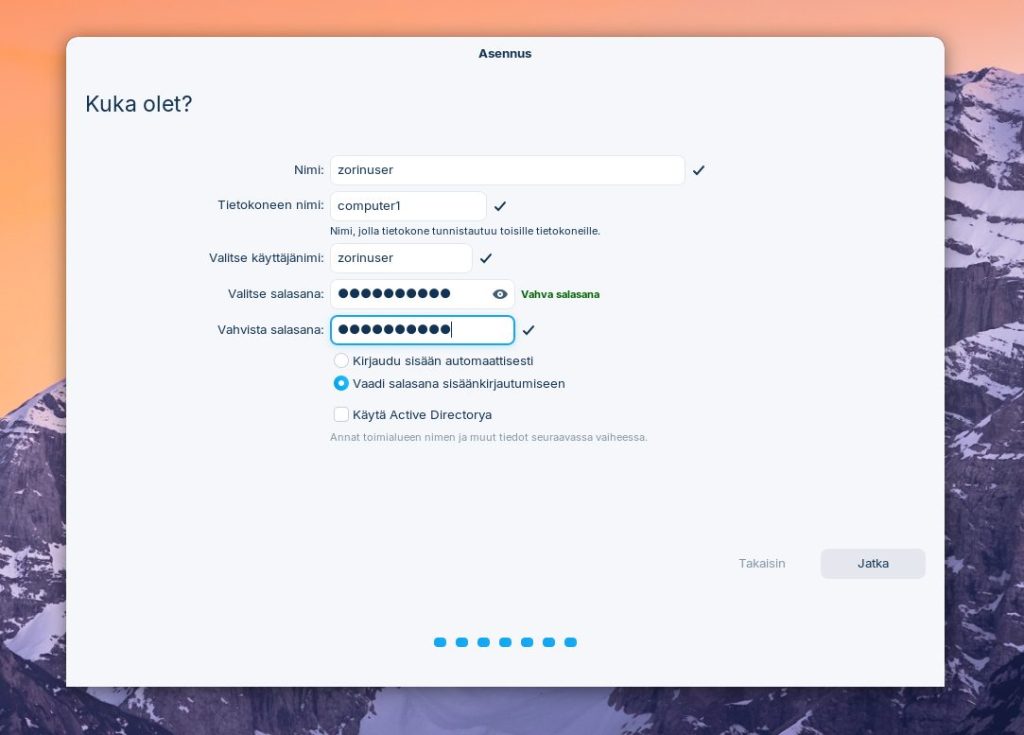Click checkmark beside Tietokoneen nimi field
Screen dimensions: 1024x735
coord(500,206)
